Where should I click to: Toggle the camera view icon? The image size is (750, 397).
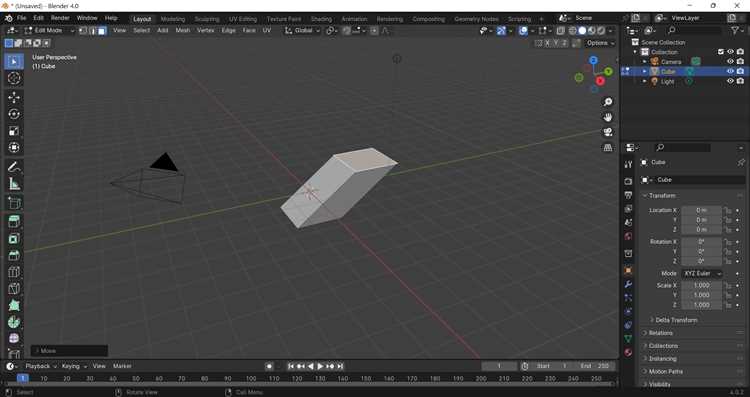point(607,132)
